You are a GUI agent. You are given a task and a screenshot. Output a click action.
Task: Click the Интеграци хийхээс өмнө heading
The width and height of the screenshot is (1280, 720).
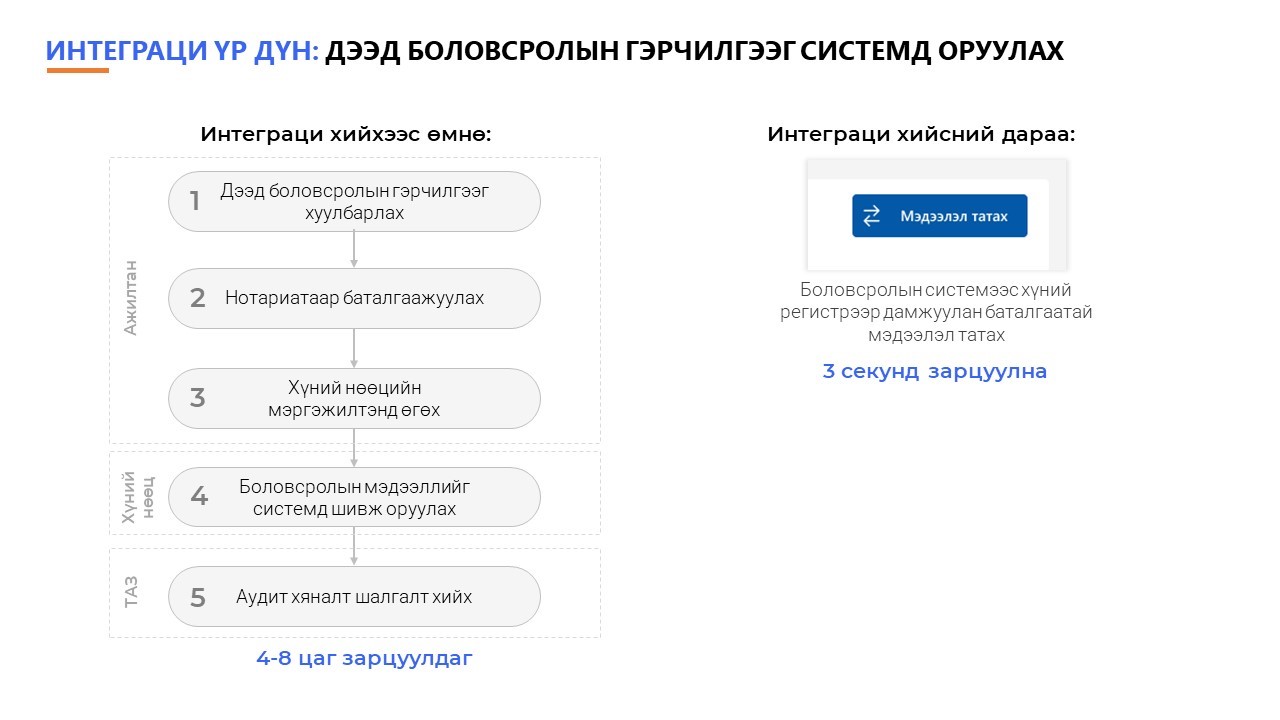click(346, 134)
